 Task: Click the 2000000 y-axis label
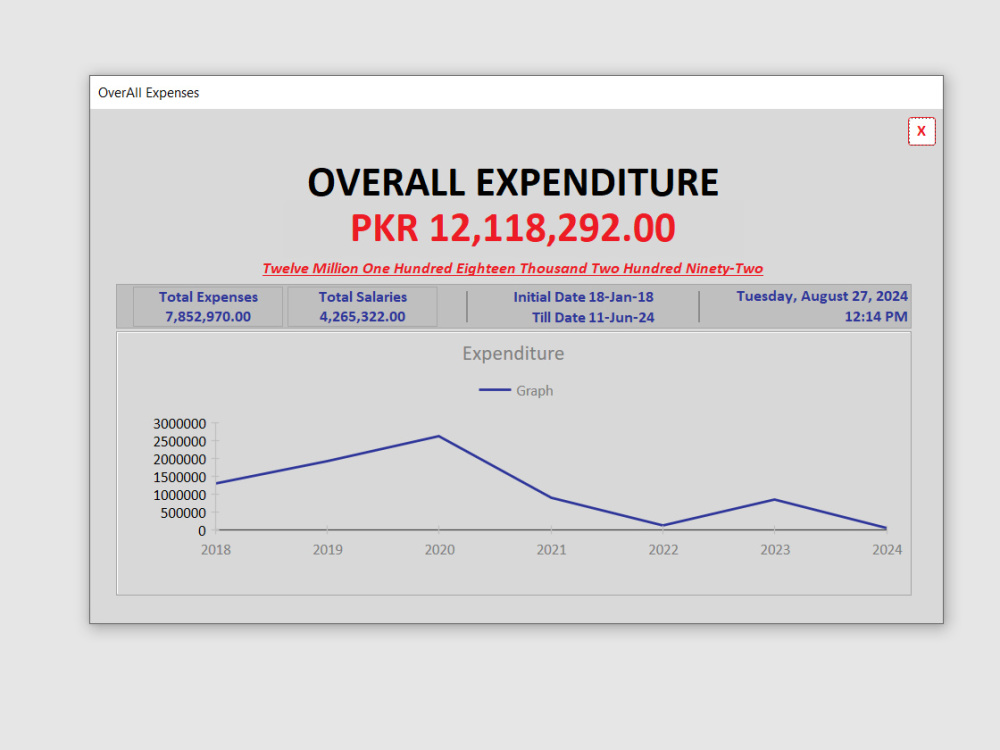179,460
